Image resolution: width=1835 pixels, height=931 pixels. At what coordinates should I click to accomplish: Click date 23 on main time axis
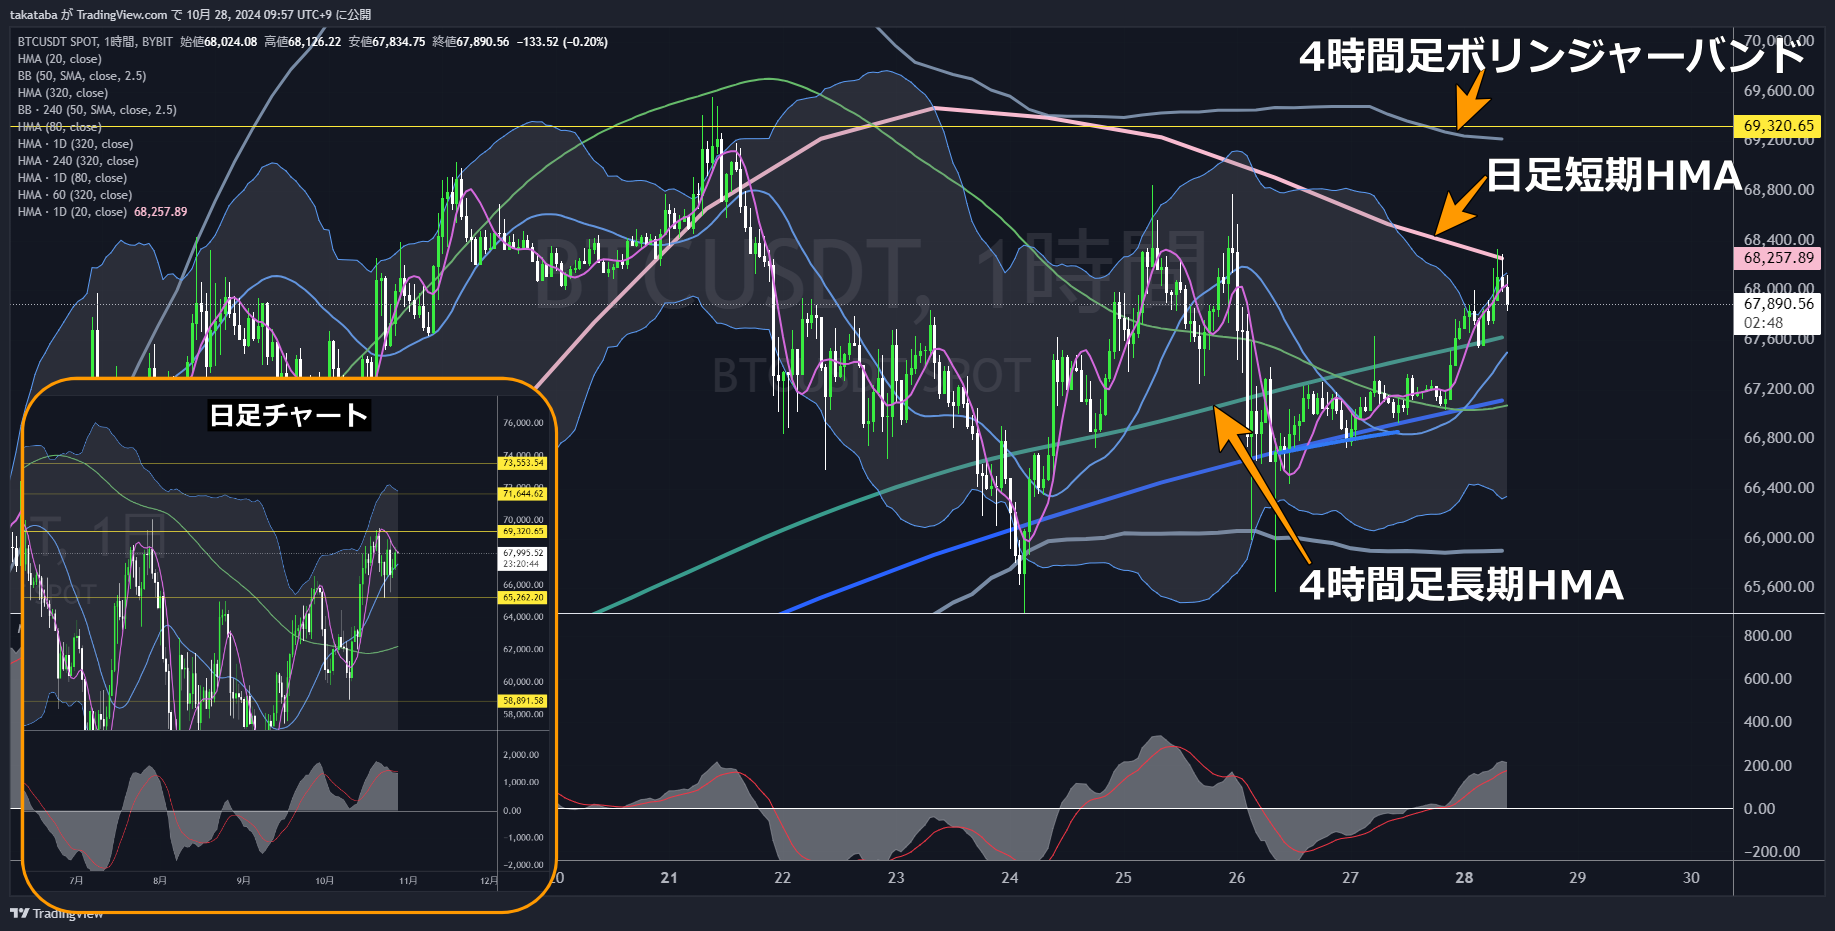click(896, 878)
